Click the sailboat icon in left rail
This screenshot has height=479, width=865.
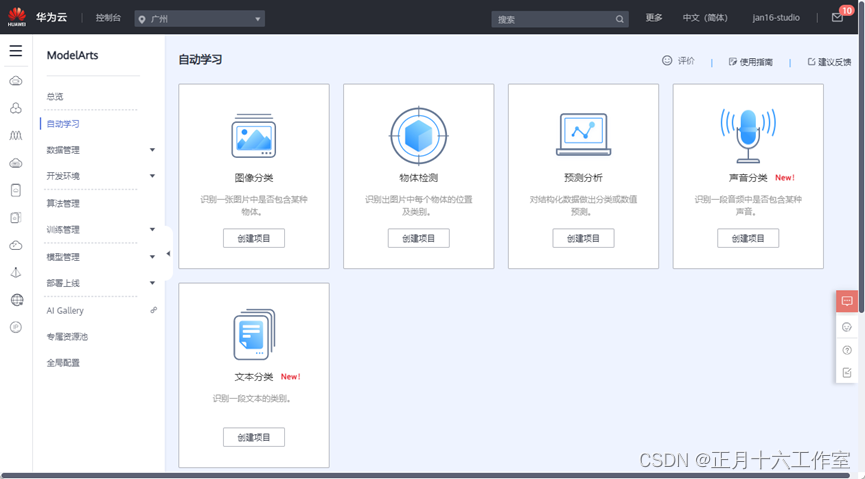[16, 272]
